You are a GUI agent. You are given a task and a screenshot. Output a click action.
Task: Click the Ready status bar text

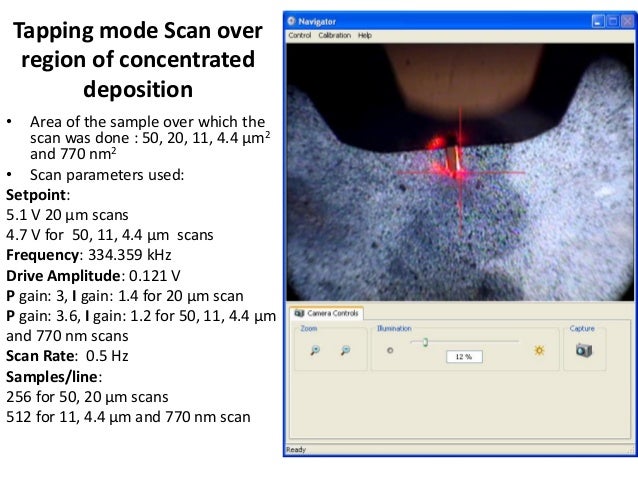click(x=296, y=449)
